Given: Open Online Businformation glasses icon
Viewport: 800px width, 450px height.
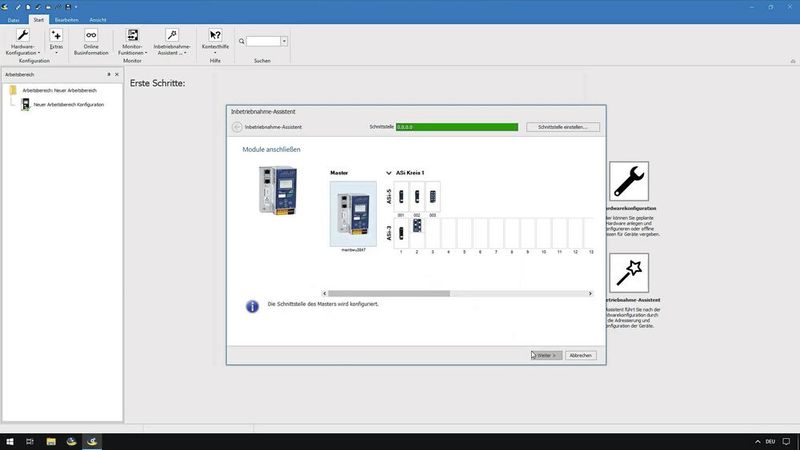Looking at the screenshot, I should pos(91,35).
